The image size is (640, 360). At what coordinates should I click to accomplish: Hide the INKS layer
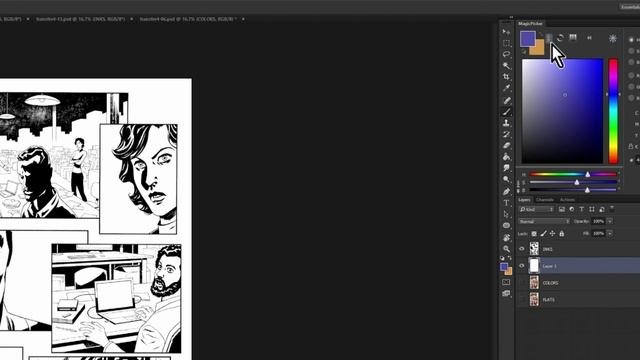coord(522,249)
